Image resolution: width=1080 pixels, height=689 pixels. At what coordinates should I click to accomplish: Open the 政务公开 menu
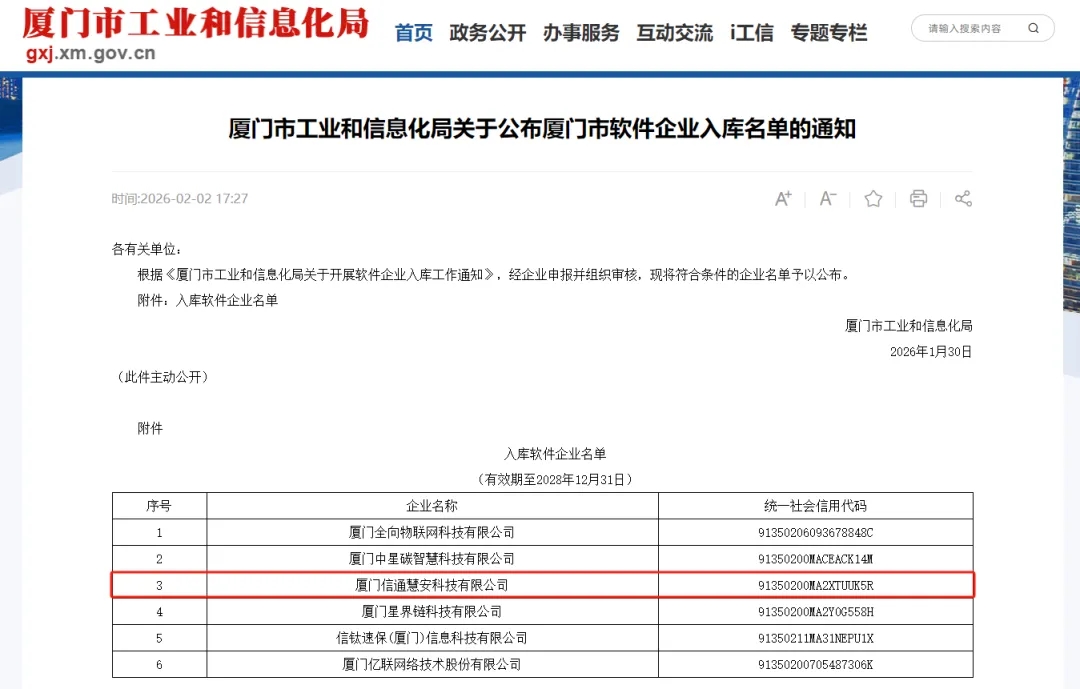click(487, 33)
